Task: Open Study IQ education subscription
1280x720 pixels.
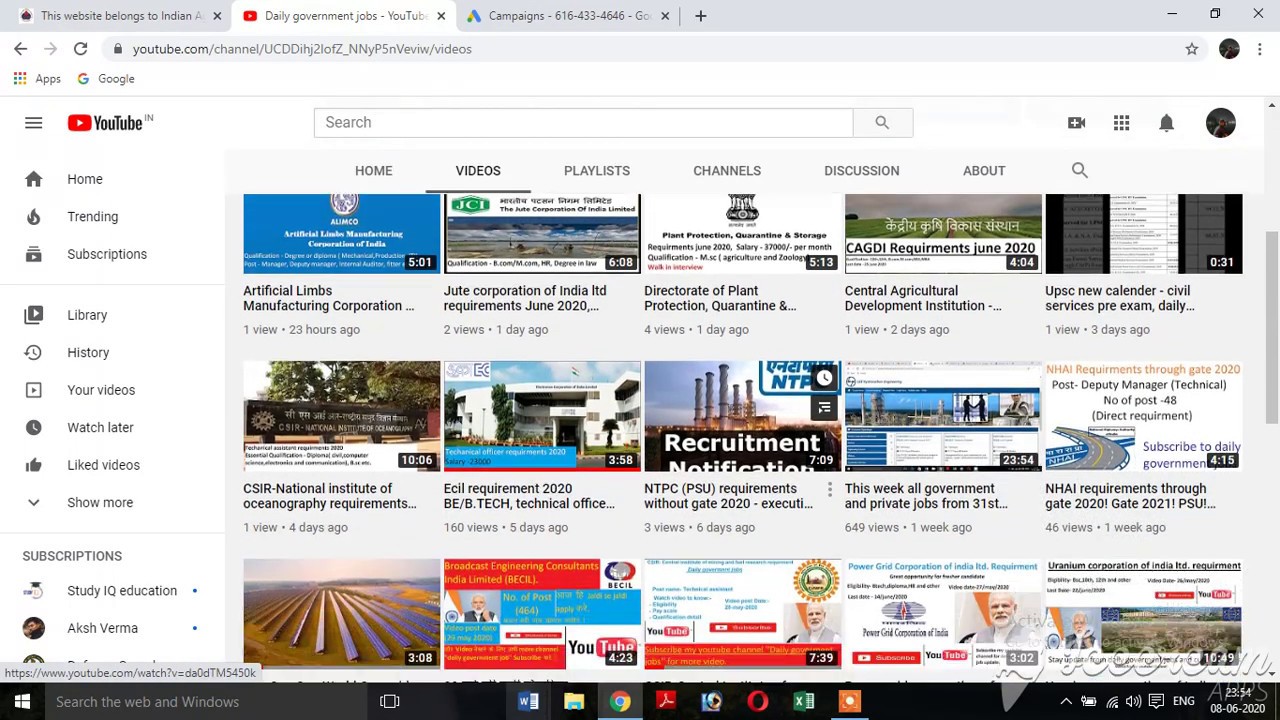Action: pyautogui.click(x=112, y=590)
